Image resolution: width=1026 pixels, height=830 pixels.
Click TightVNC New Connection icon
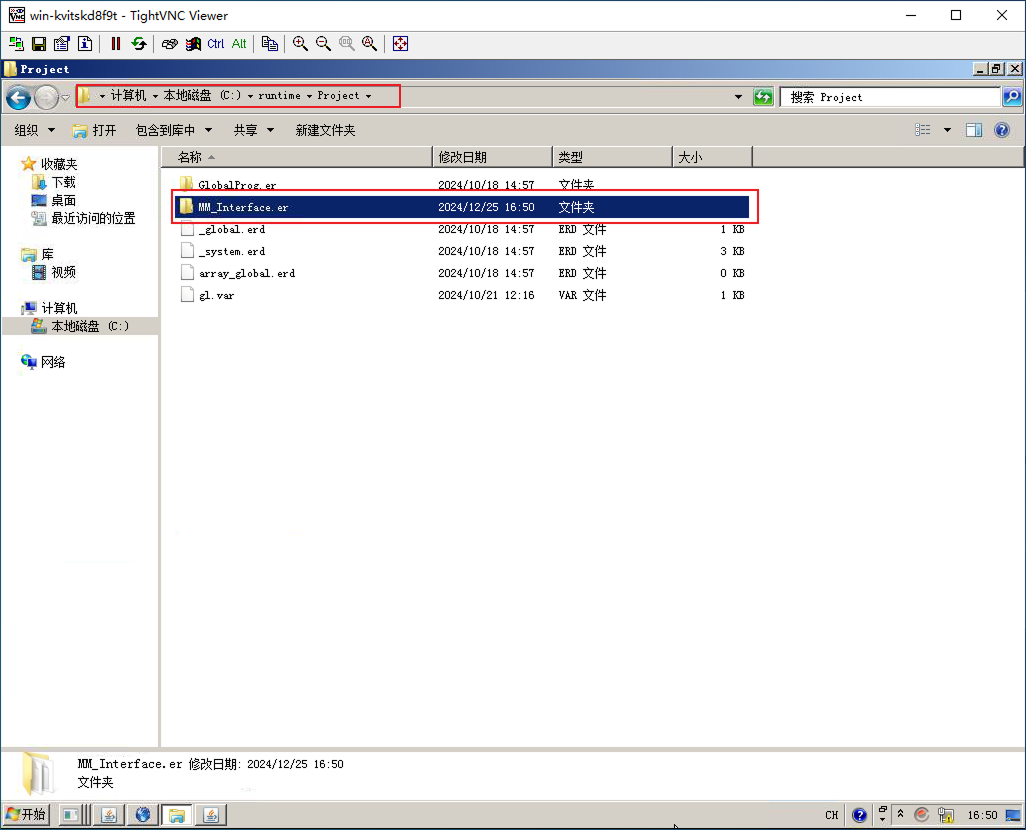[16, 44]
